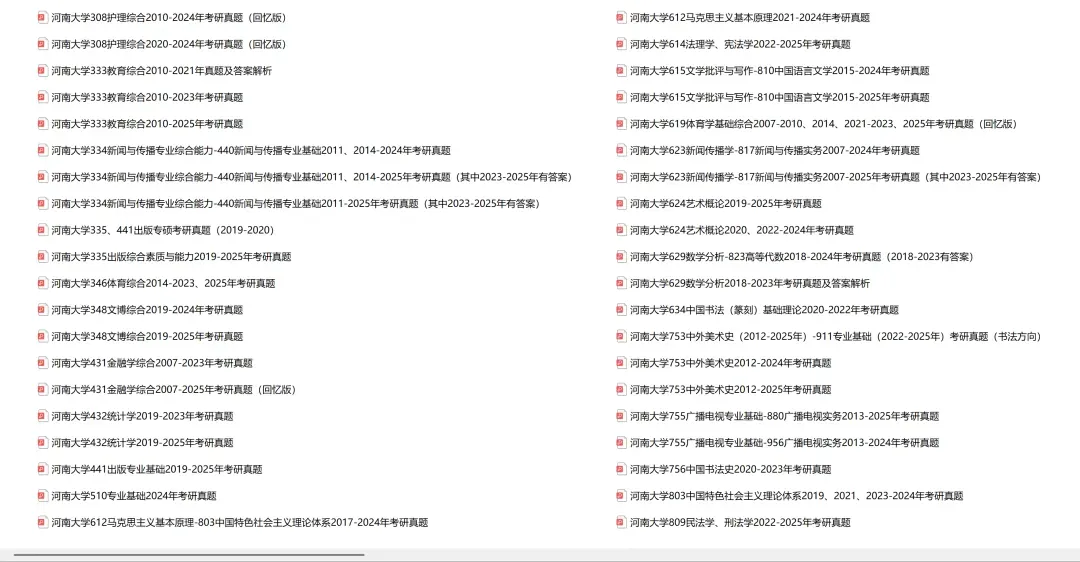The width and height of the screenshot is (1080, 562).
Task: Click PDF icon of 334新闻与传播 2011、2014-2024 file
Action: [42, 150]
